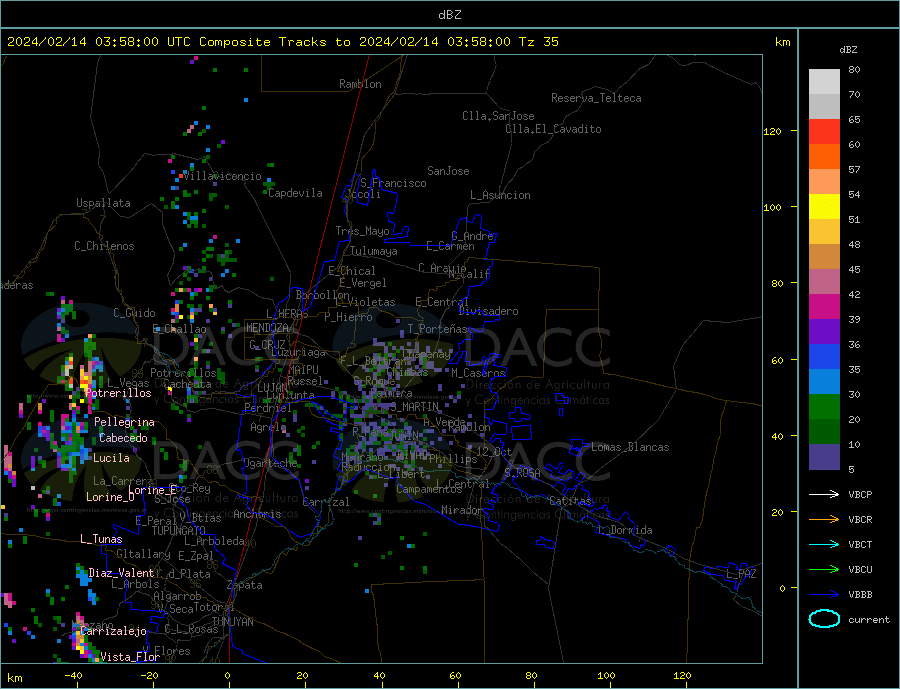Click the Tulumaya place label
Image resolution: width=900 pixels, height=689 pixels.
tap(374, 251)
